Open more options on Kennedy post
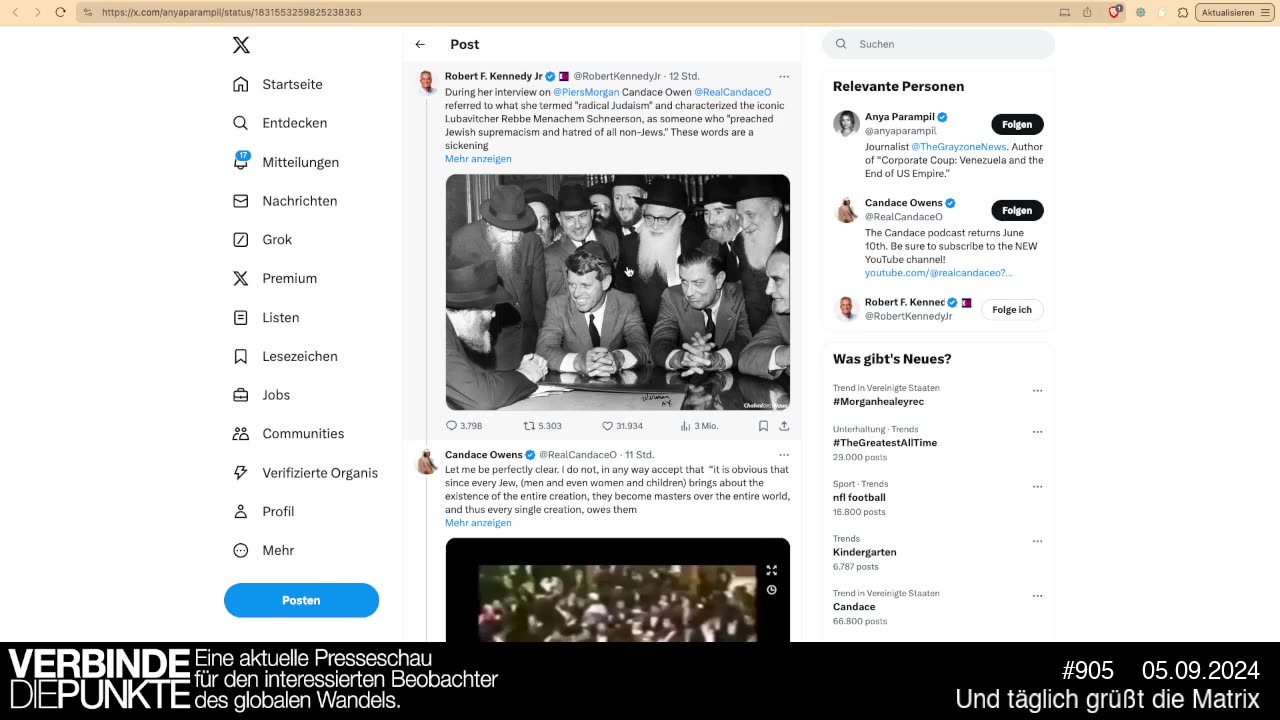1280x720 pixels. coord(784,76)
